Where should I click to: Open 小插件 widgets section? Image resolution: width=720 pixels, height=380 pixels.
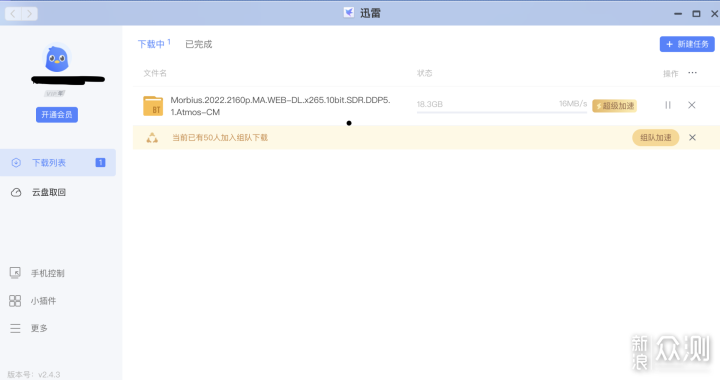pyautogui.click(x=33, y=301)
